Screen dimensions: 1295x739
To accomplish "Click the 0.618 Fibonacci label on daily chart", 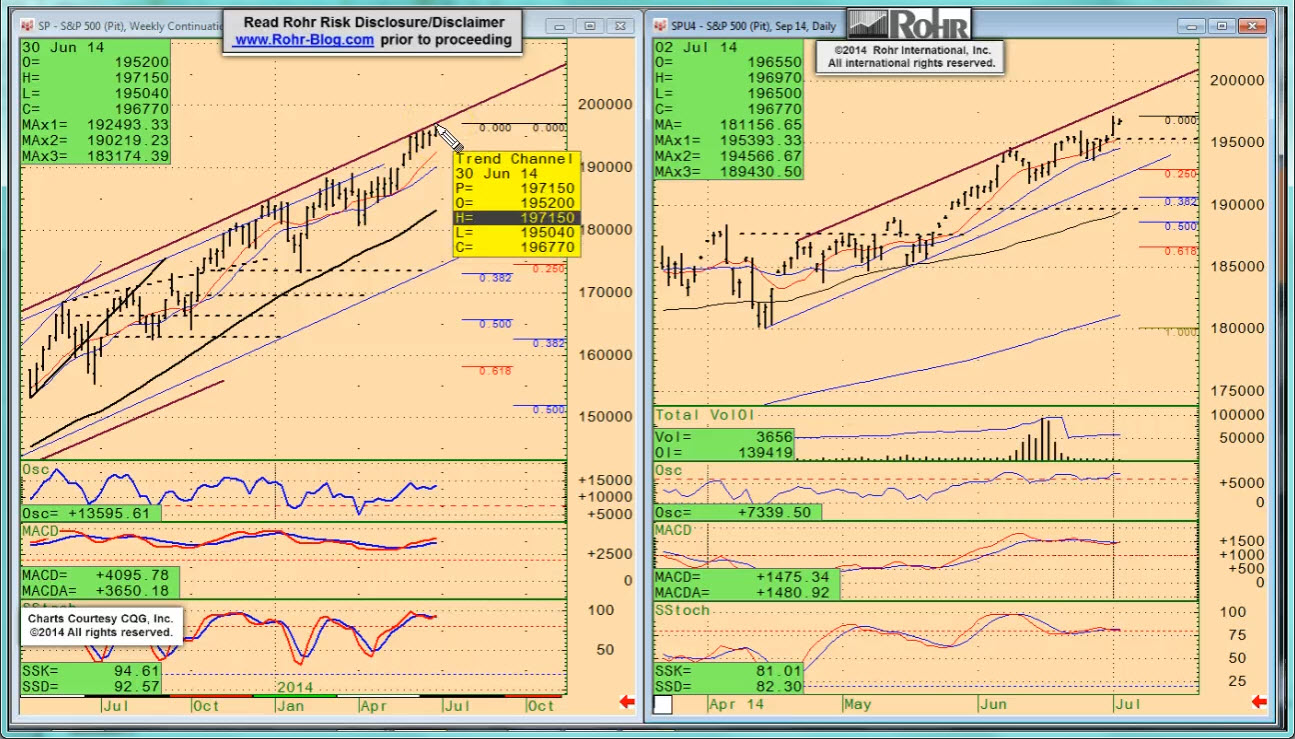I will 1181,251.
